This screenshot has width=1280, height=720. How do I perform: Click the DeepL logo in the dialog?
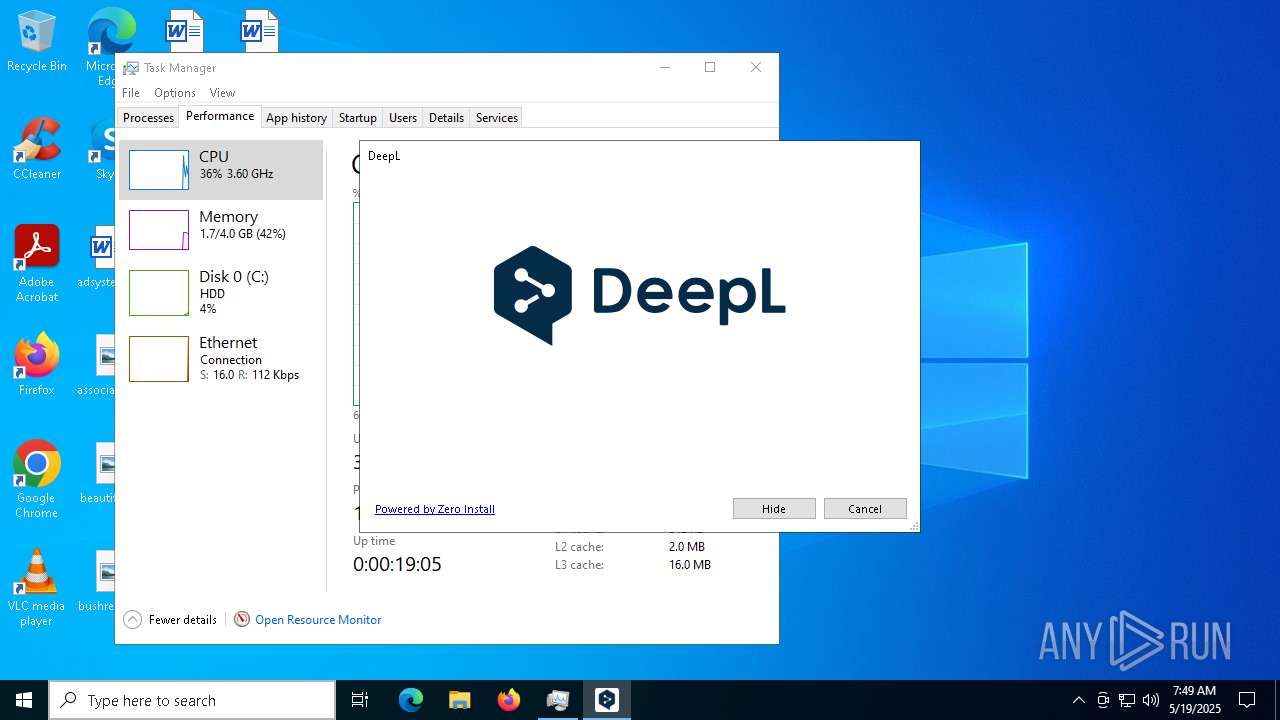[640, 295]
